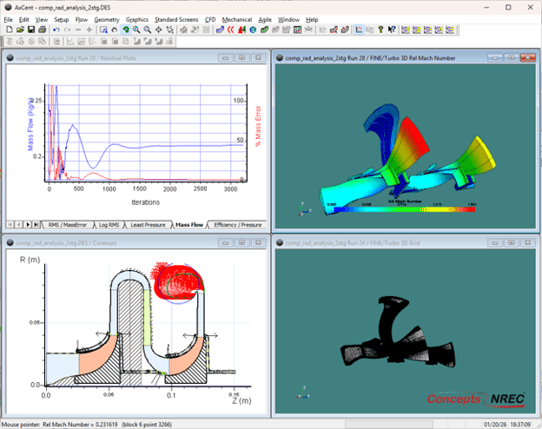Open the Edit menu

point(24,20)
